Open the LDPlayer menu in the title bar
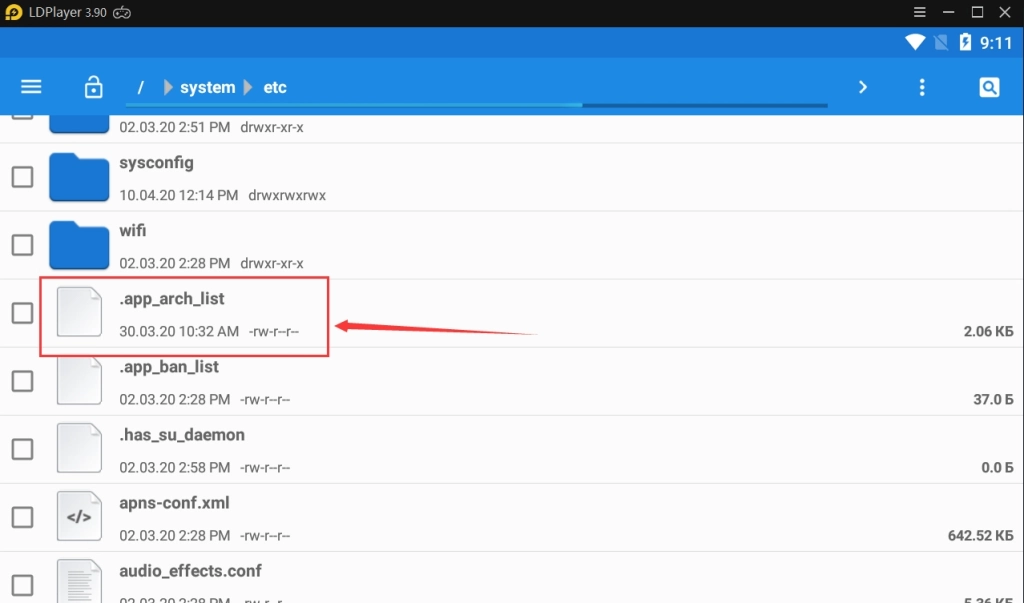This screenshot has height=603, width=1024. coord(919,12)
